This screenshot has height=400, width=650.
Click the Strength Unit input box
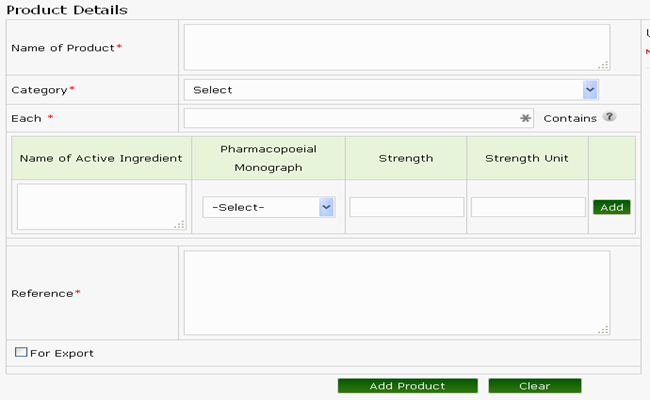pos(528,207)
